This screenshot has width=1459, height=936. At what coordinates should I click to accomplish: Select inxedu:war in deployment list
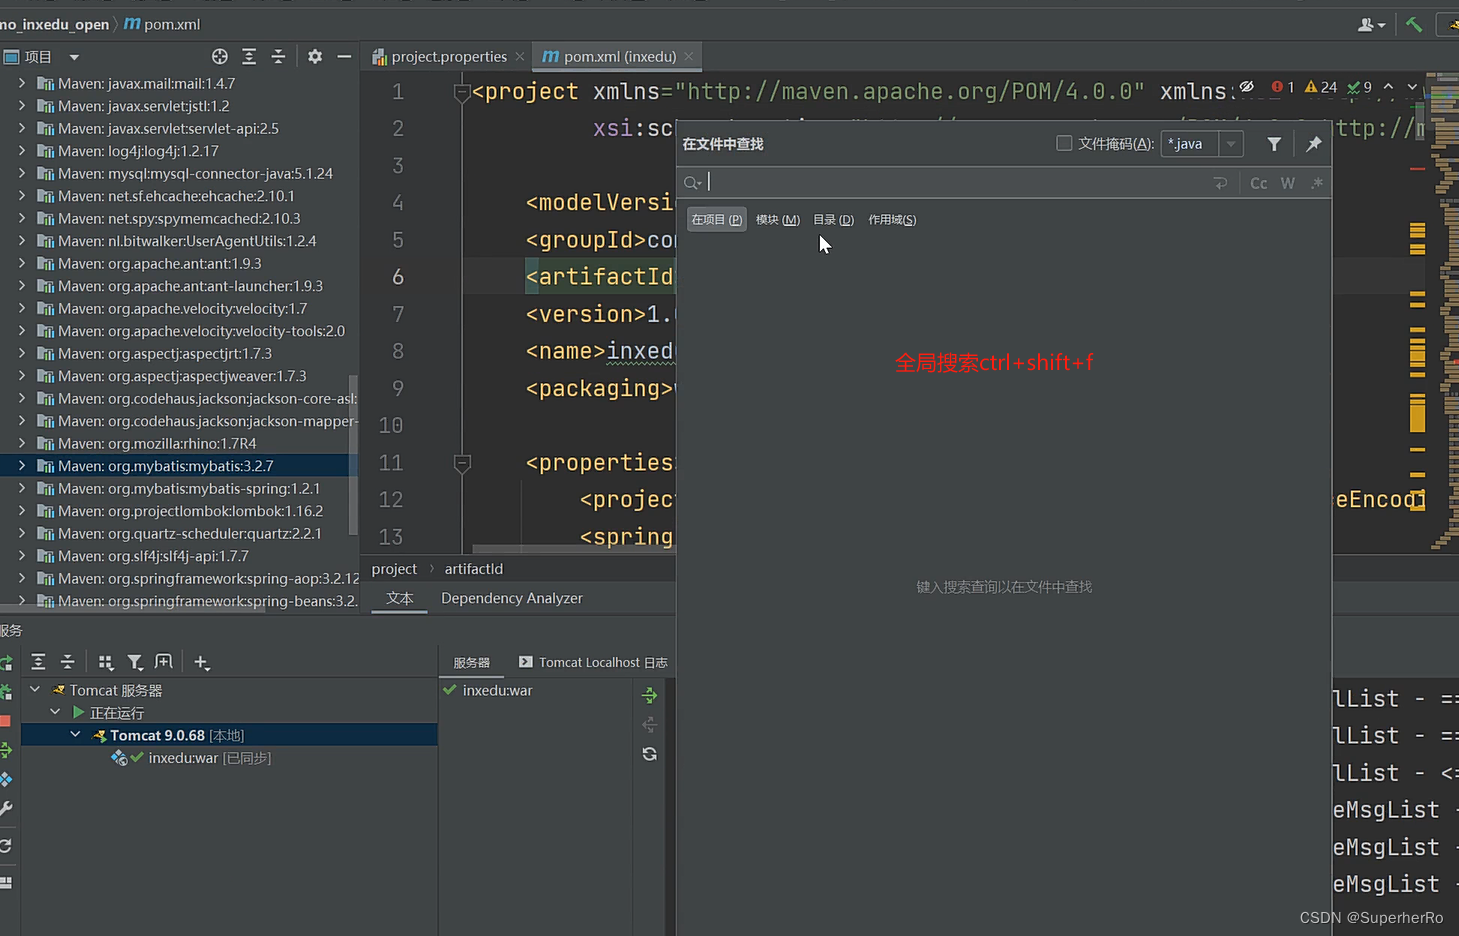pos(488,690)
